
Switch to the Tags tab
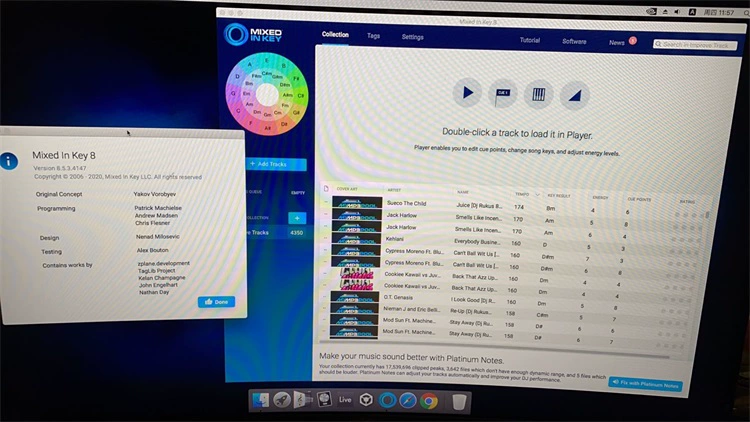coord(373,36)
